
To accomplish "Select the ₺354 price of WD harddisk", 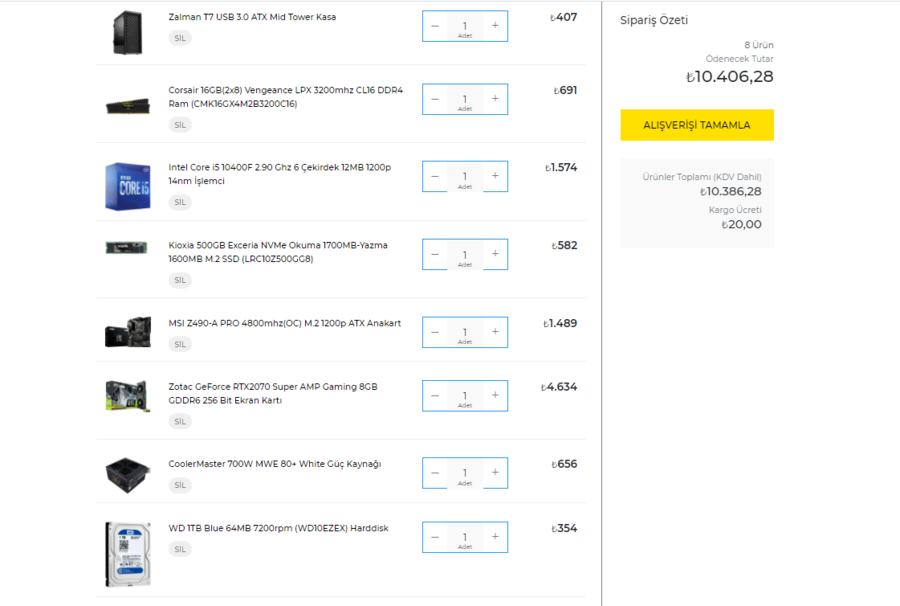I will pos(564,529).
